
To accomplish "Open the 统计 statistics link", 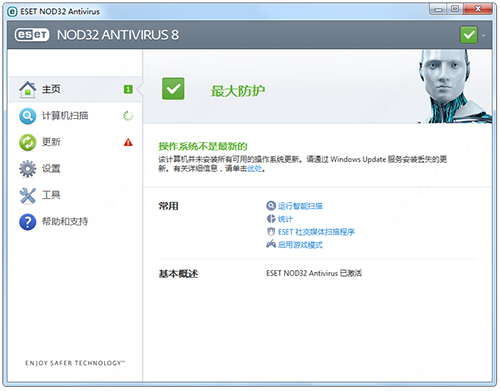I will (x=285, y=219).
